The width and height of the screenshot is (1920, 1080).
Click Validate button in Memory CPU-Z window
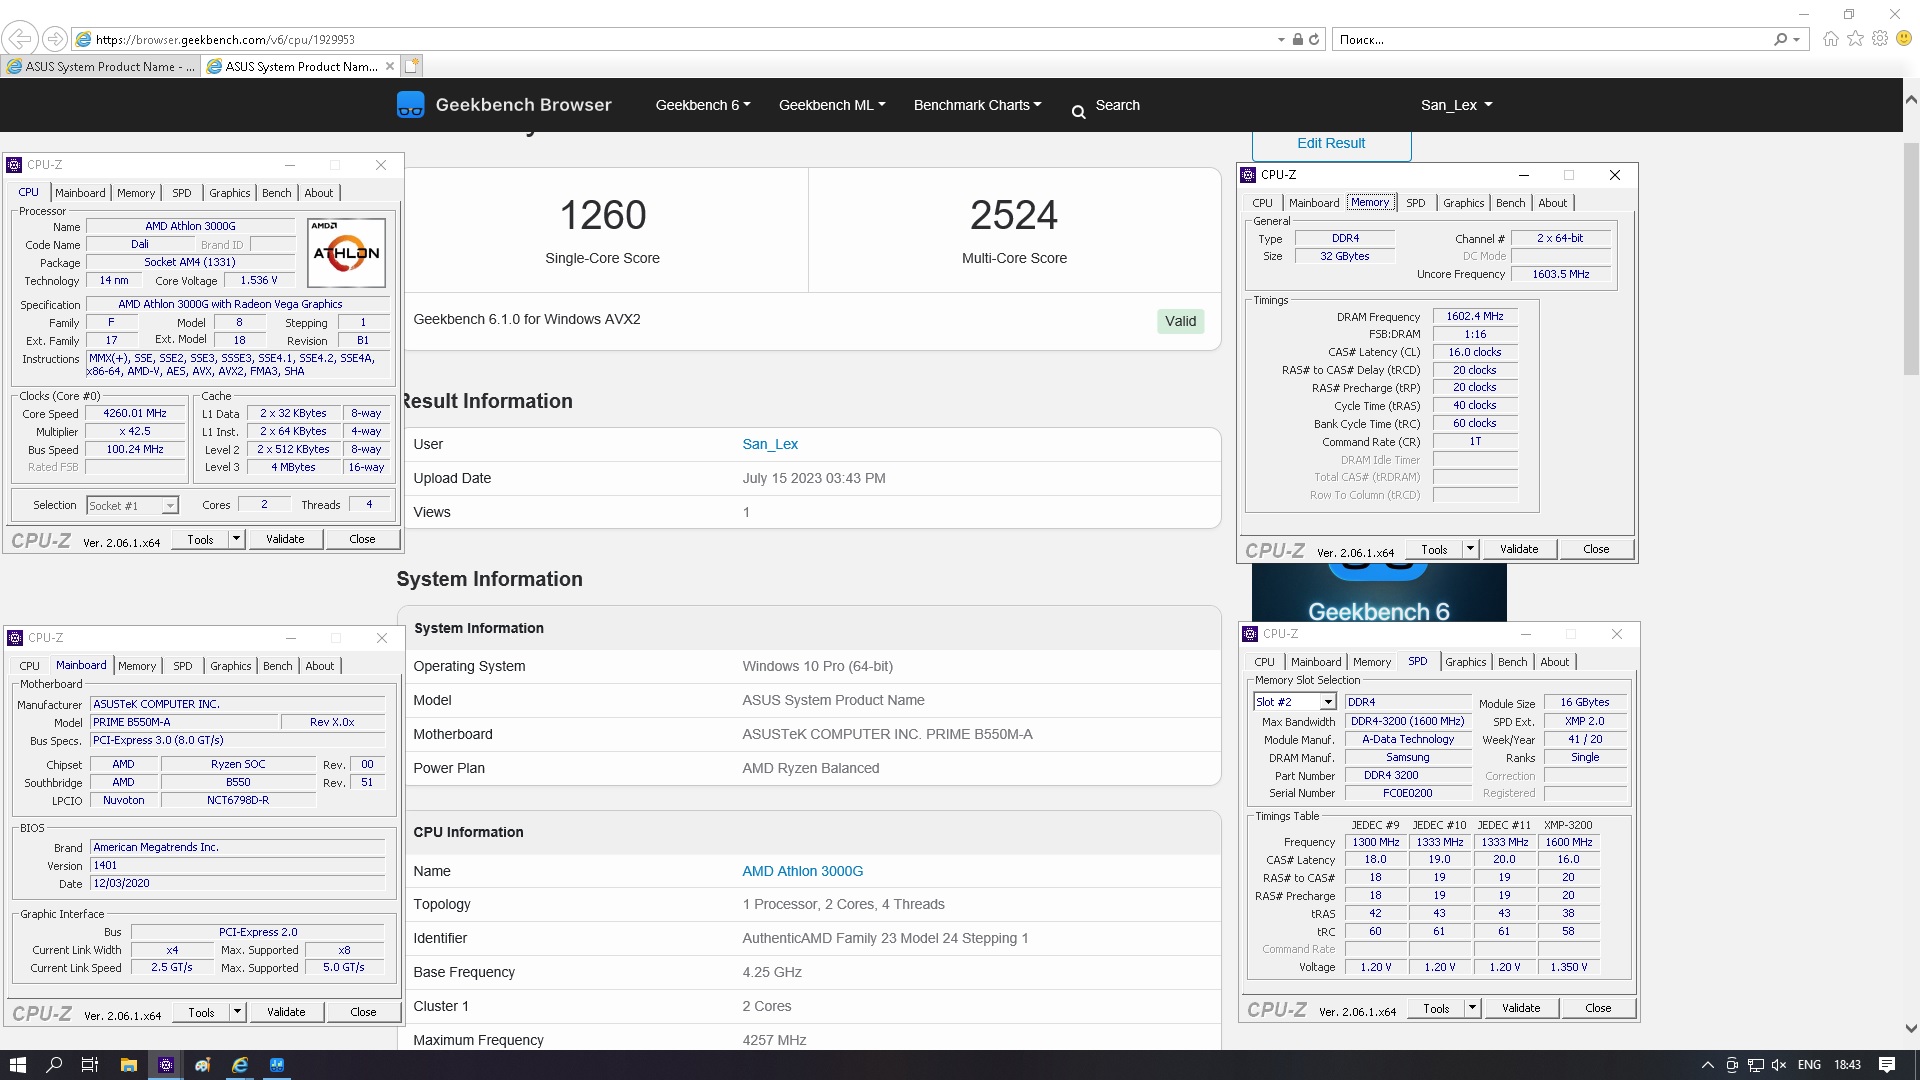pyautogui.click(x=1519, y=549)
